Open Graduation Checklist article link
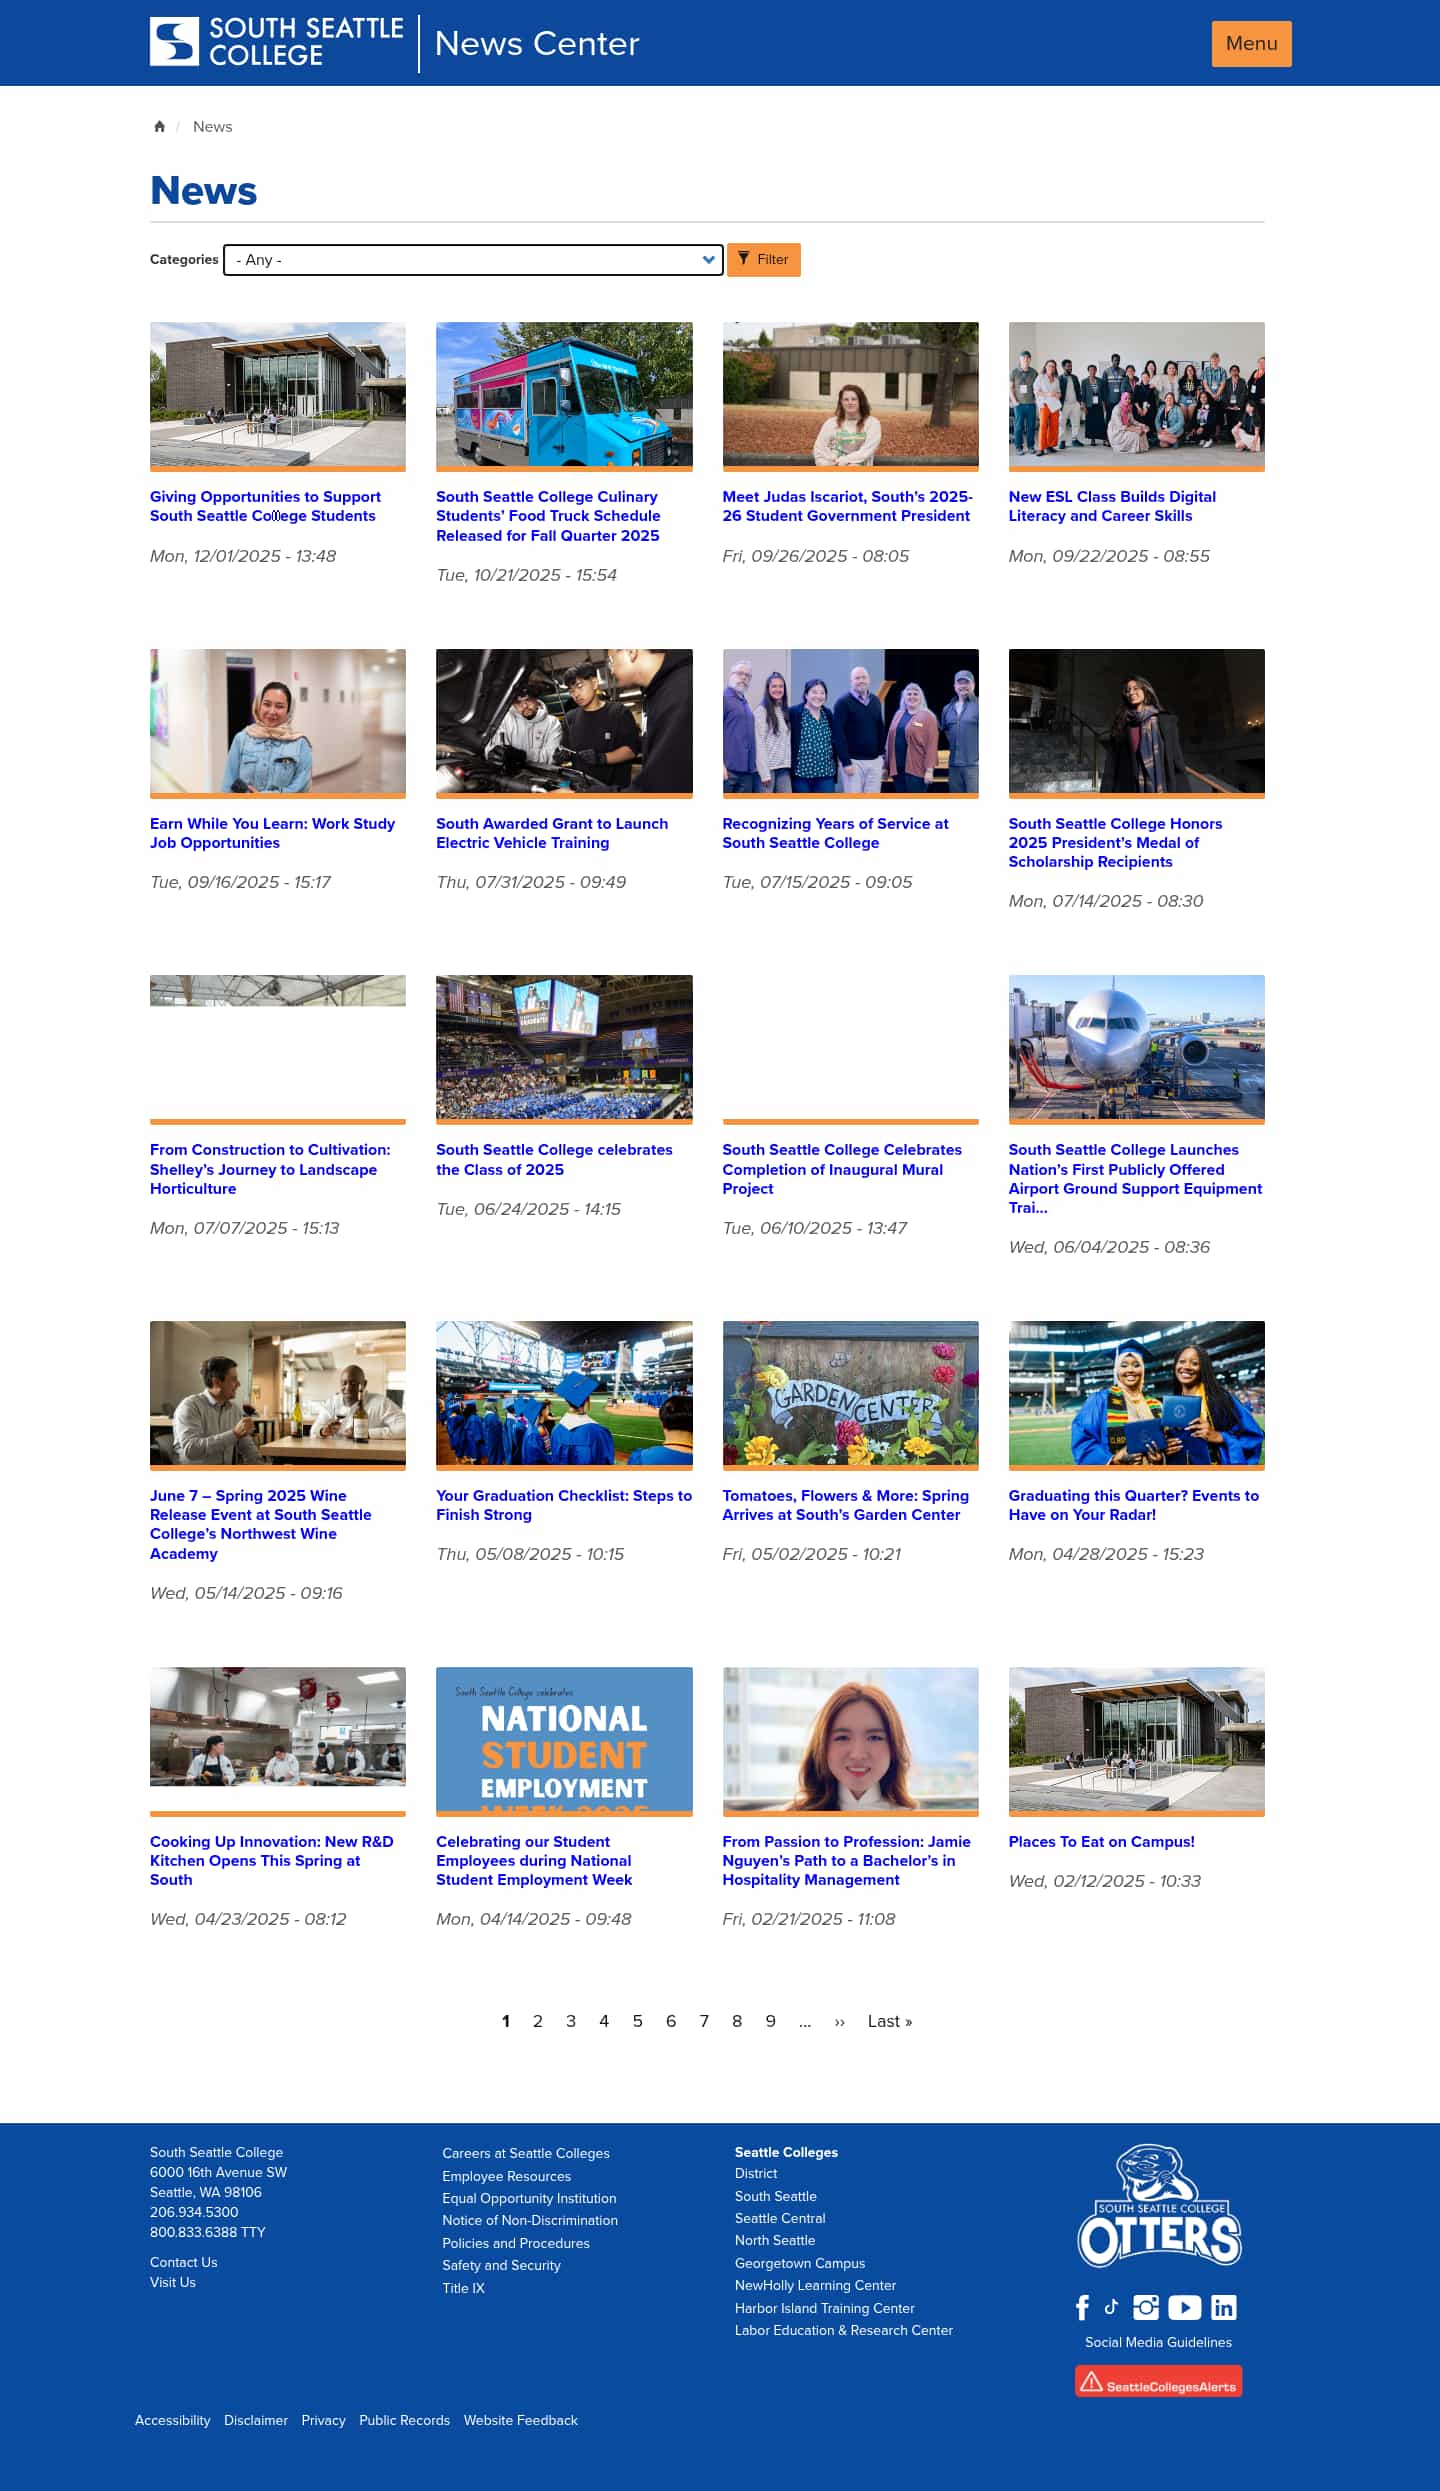 [x=564, y=1505]
